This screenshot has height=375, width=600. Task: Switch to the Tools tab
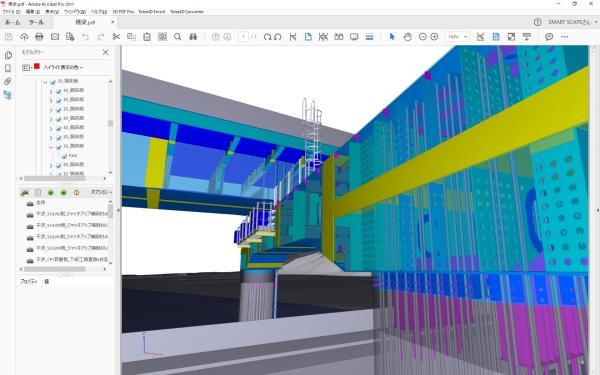[x=36, y=23]
